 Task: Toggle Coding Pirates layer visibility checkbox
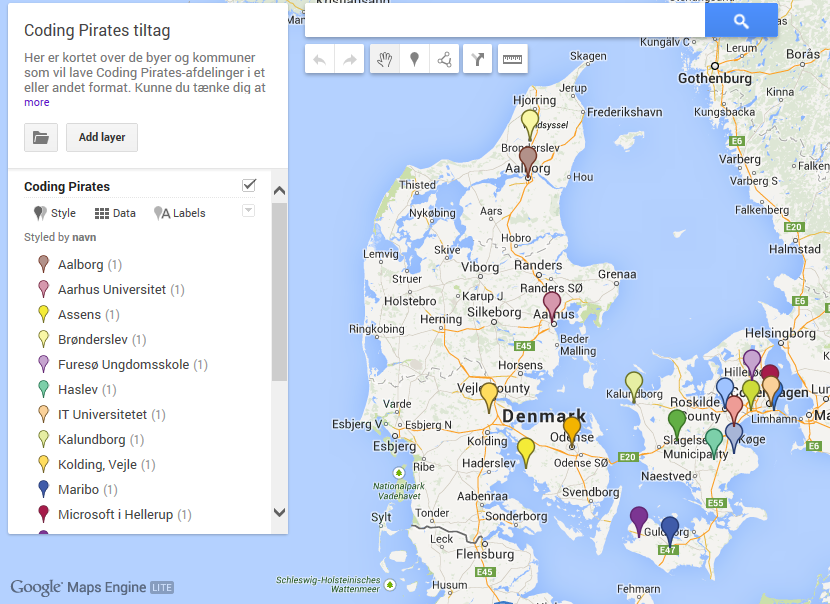249,185
